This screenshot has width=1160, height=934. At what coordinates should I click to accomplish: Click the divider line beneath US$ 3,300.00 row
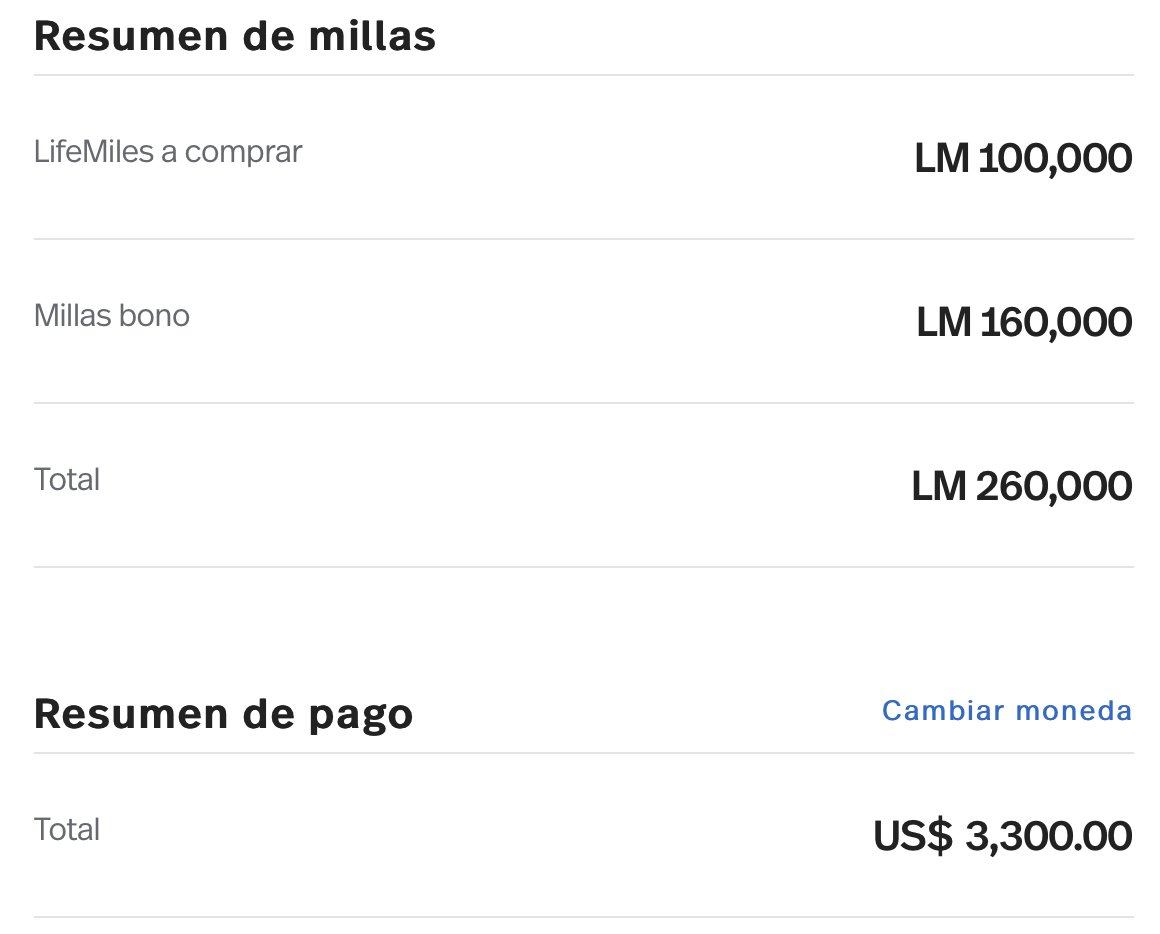[x=584, y=917]
